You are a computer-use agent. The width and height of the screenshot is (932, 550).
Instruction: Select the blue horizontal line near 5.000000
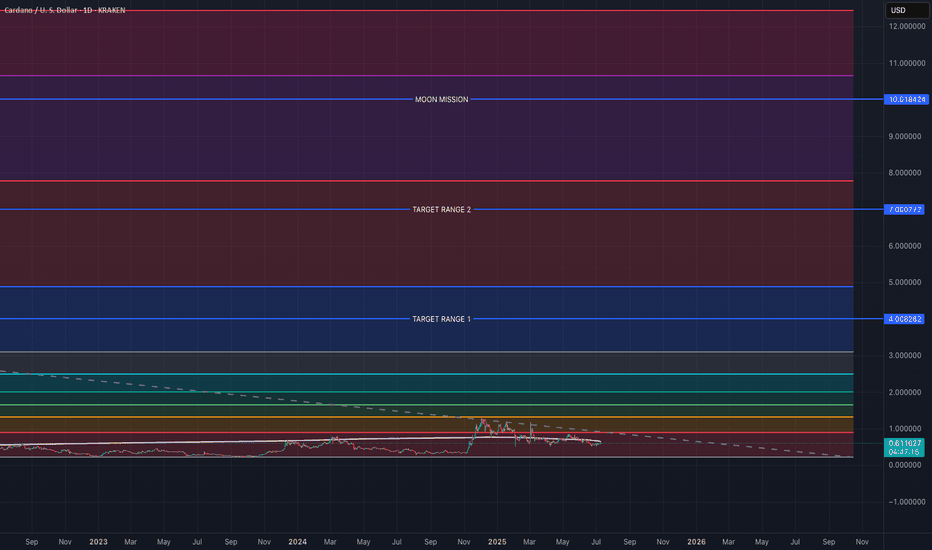tap(426, 287)
